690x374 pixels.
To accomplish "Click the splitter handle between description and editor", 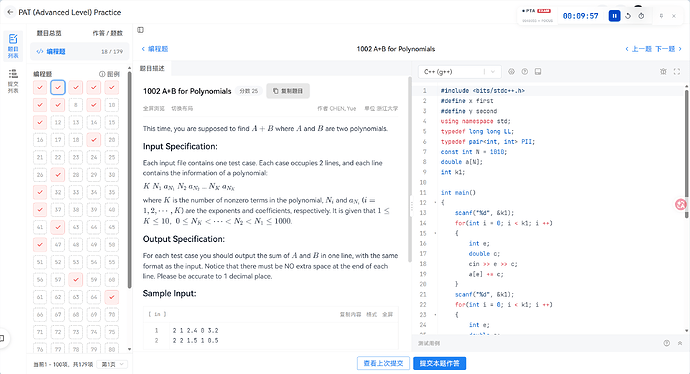I will (412, 205).
